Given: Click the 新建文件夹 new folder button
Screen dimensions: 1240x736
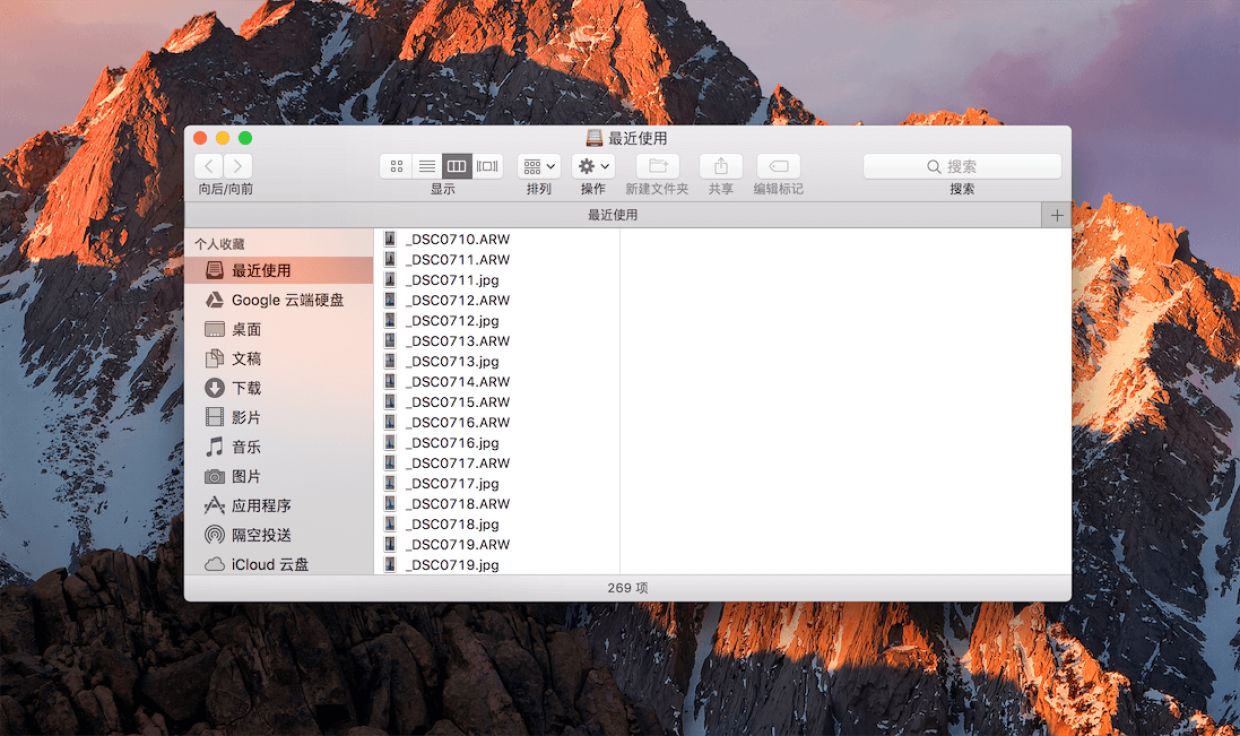Looking at the screenshot, I should click(x=657, y=166).
